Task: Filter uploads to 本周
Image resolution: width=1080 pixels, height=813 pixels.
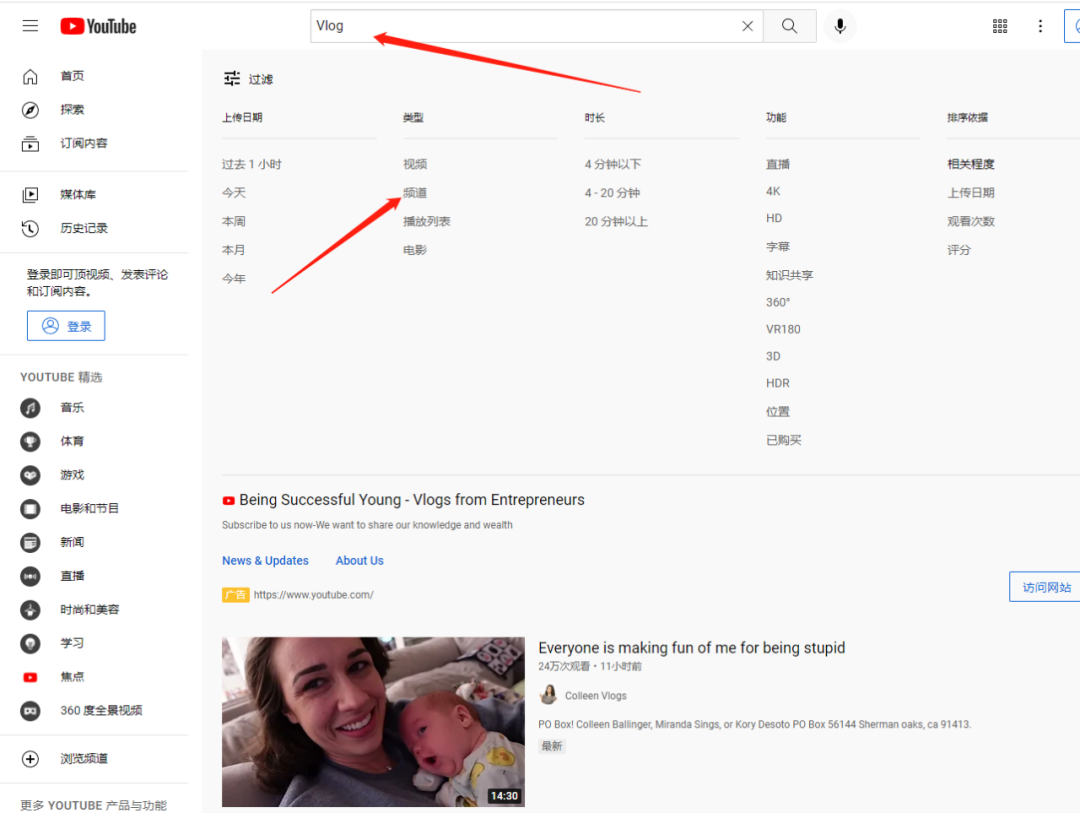Action: (x=234, y=221)
